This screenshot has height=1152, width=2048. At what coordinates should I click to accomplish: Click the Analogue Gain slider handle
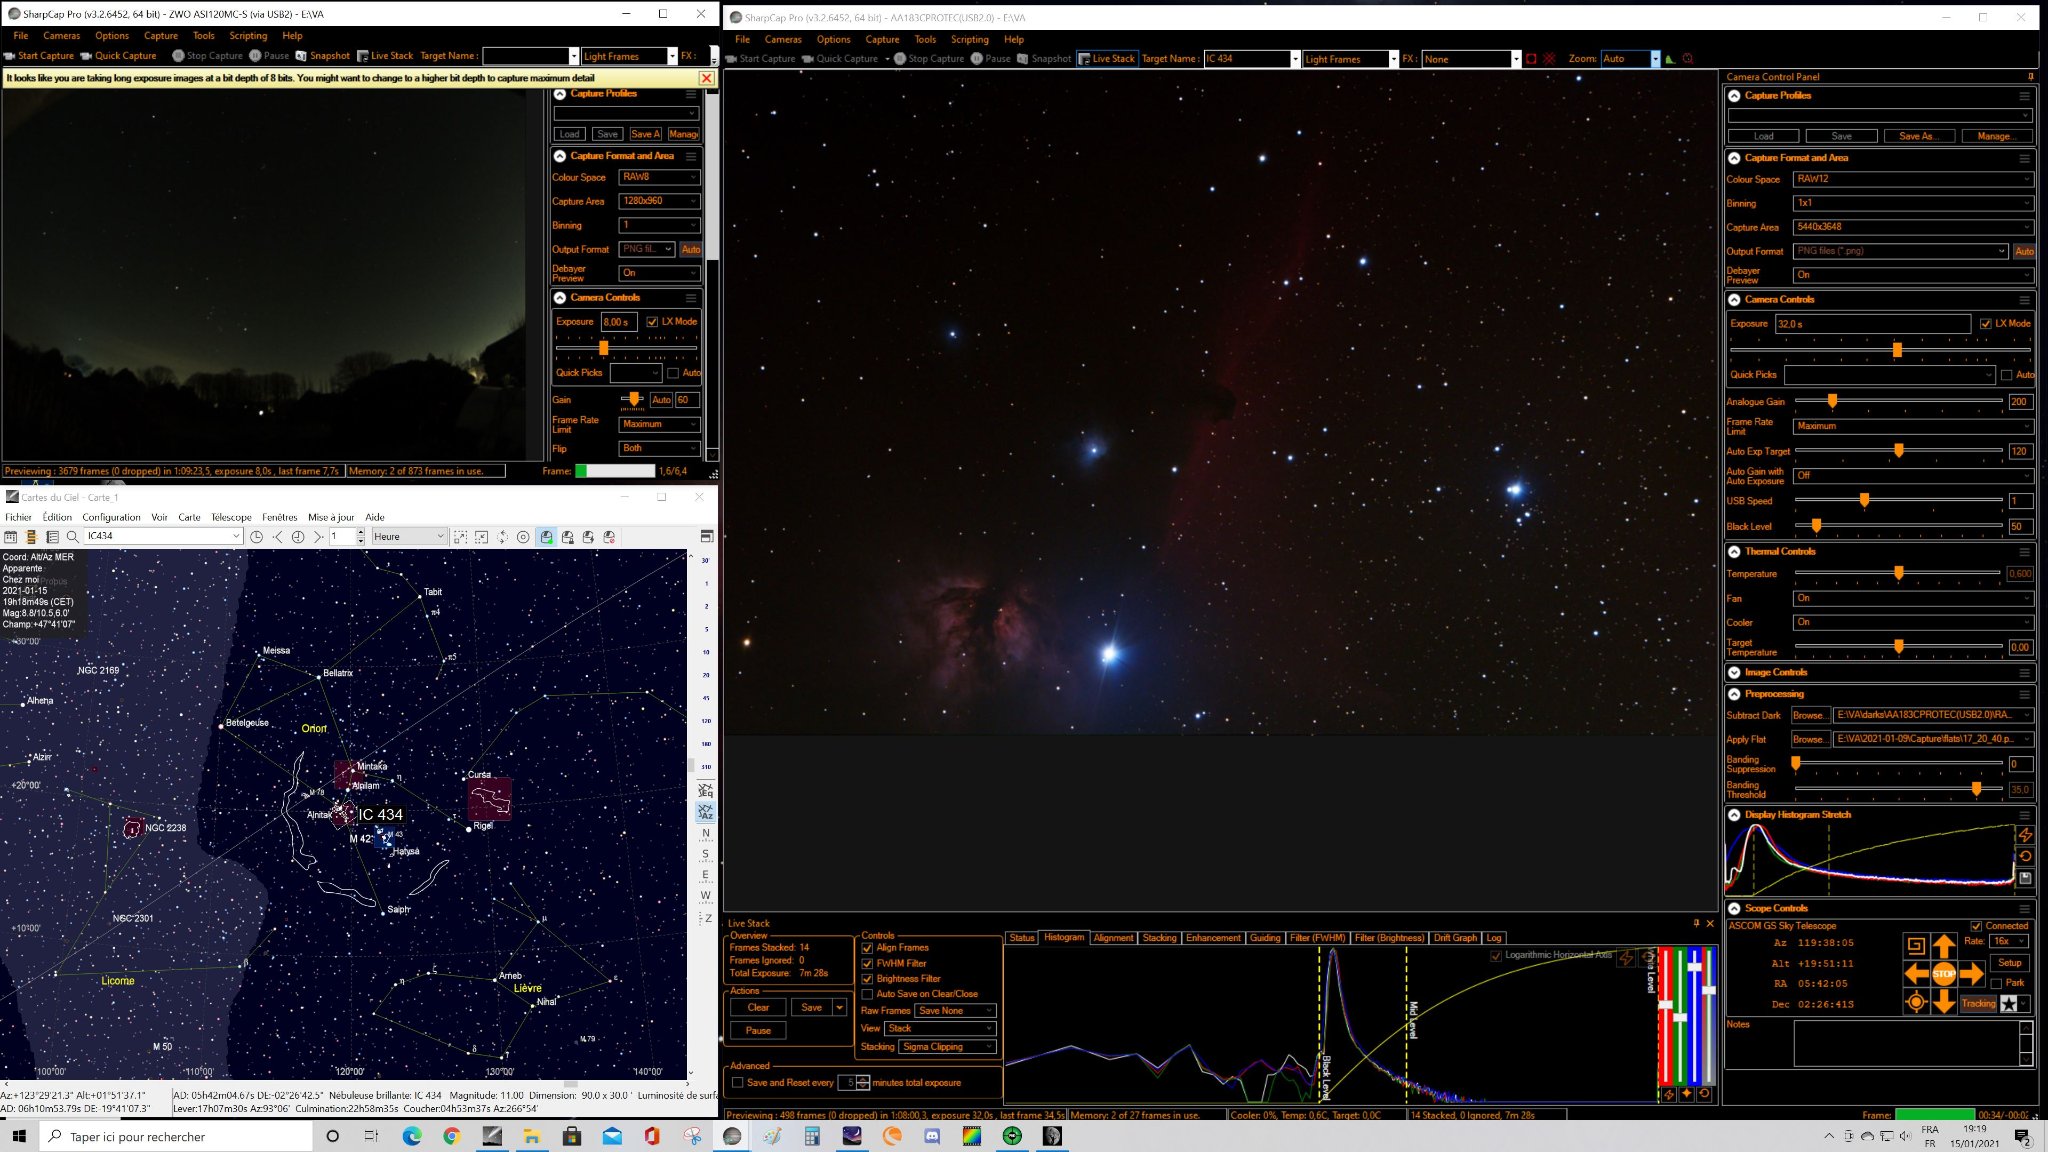(1832, 402)
